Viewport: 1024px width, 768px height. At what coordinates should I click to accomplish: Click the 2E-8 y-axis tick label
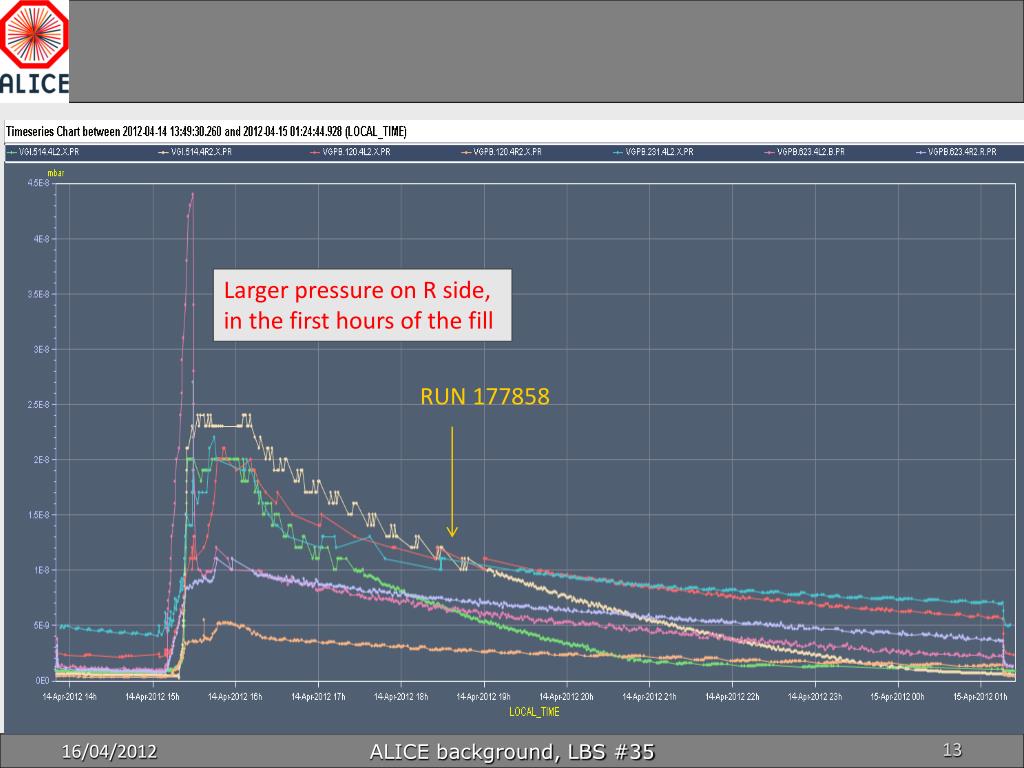pyautogui.click(x=40, y=460)
